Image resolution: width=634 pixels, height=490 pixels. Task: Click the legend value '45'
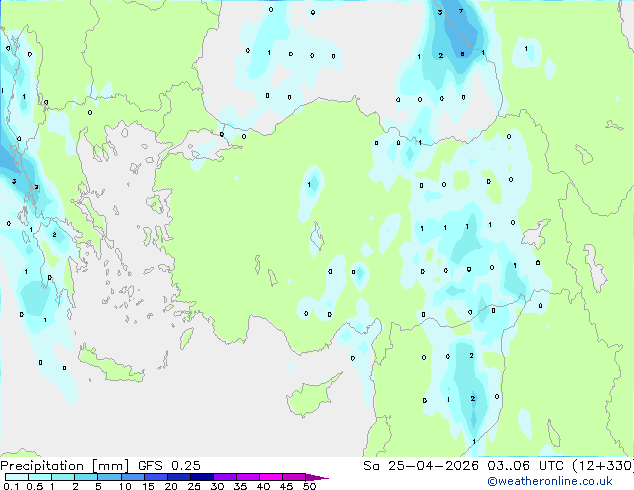(286, 486)
